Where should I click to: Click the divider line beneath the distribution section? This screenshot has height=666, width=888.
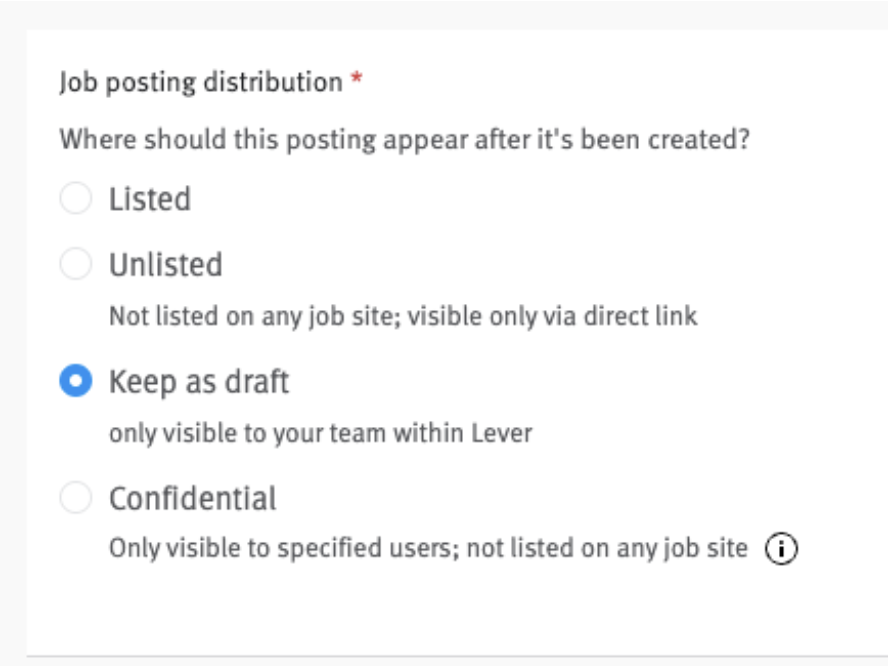pyautogui.click(x=457, y=657)
